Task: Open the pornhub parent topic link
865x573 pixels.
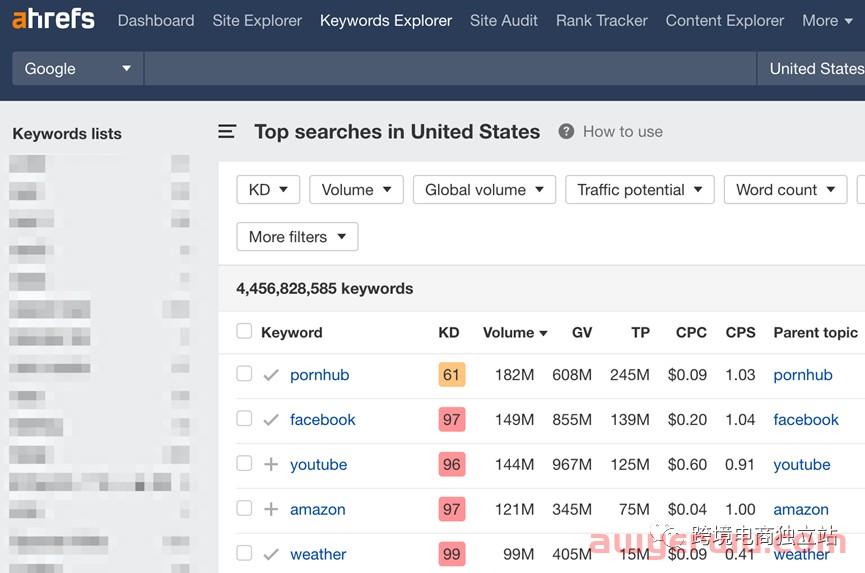Action: (803, 375)
